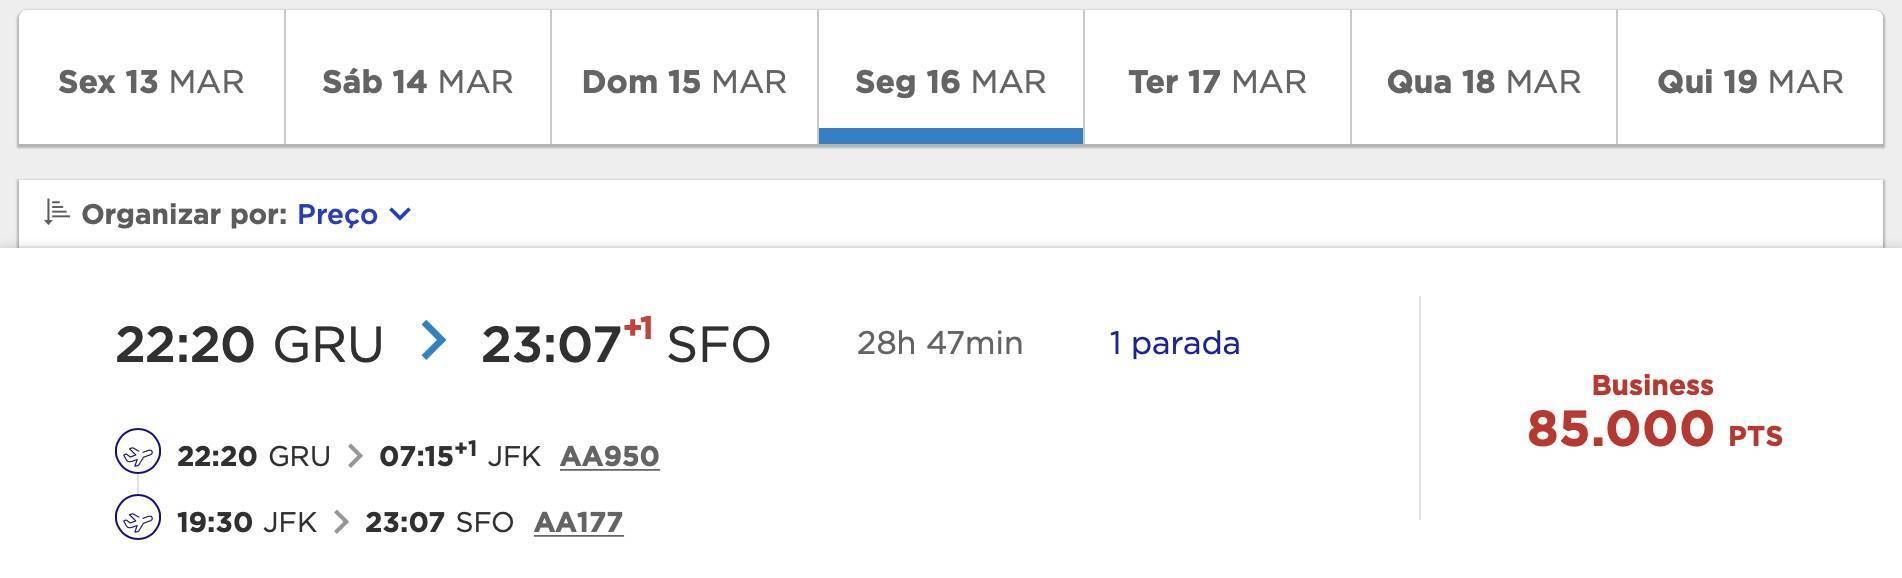Screen dimensions: 1902x578
Task: Pick the Qui 19 MAR date tab
Action: pyautogui.click(x=1750, y=78)
